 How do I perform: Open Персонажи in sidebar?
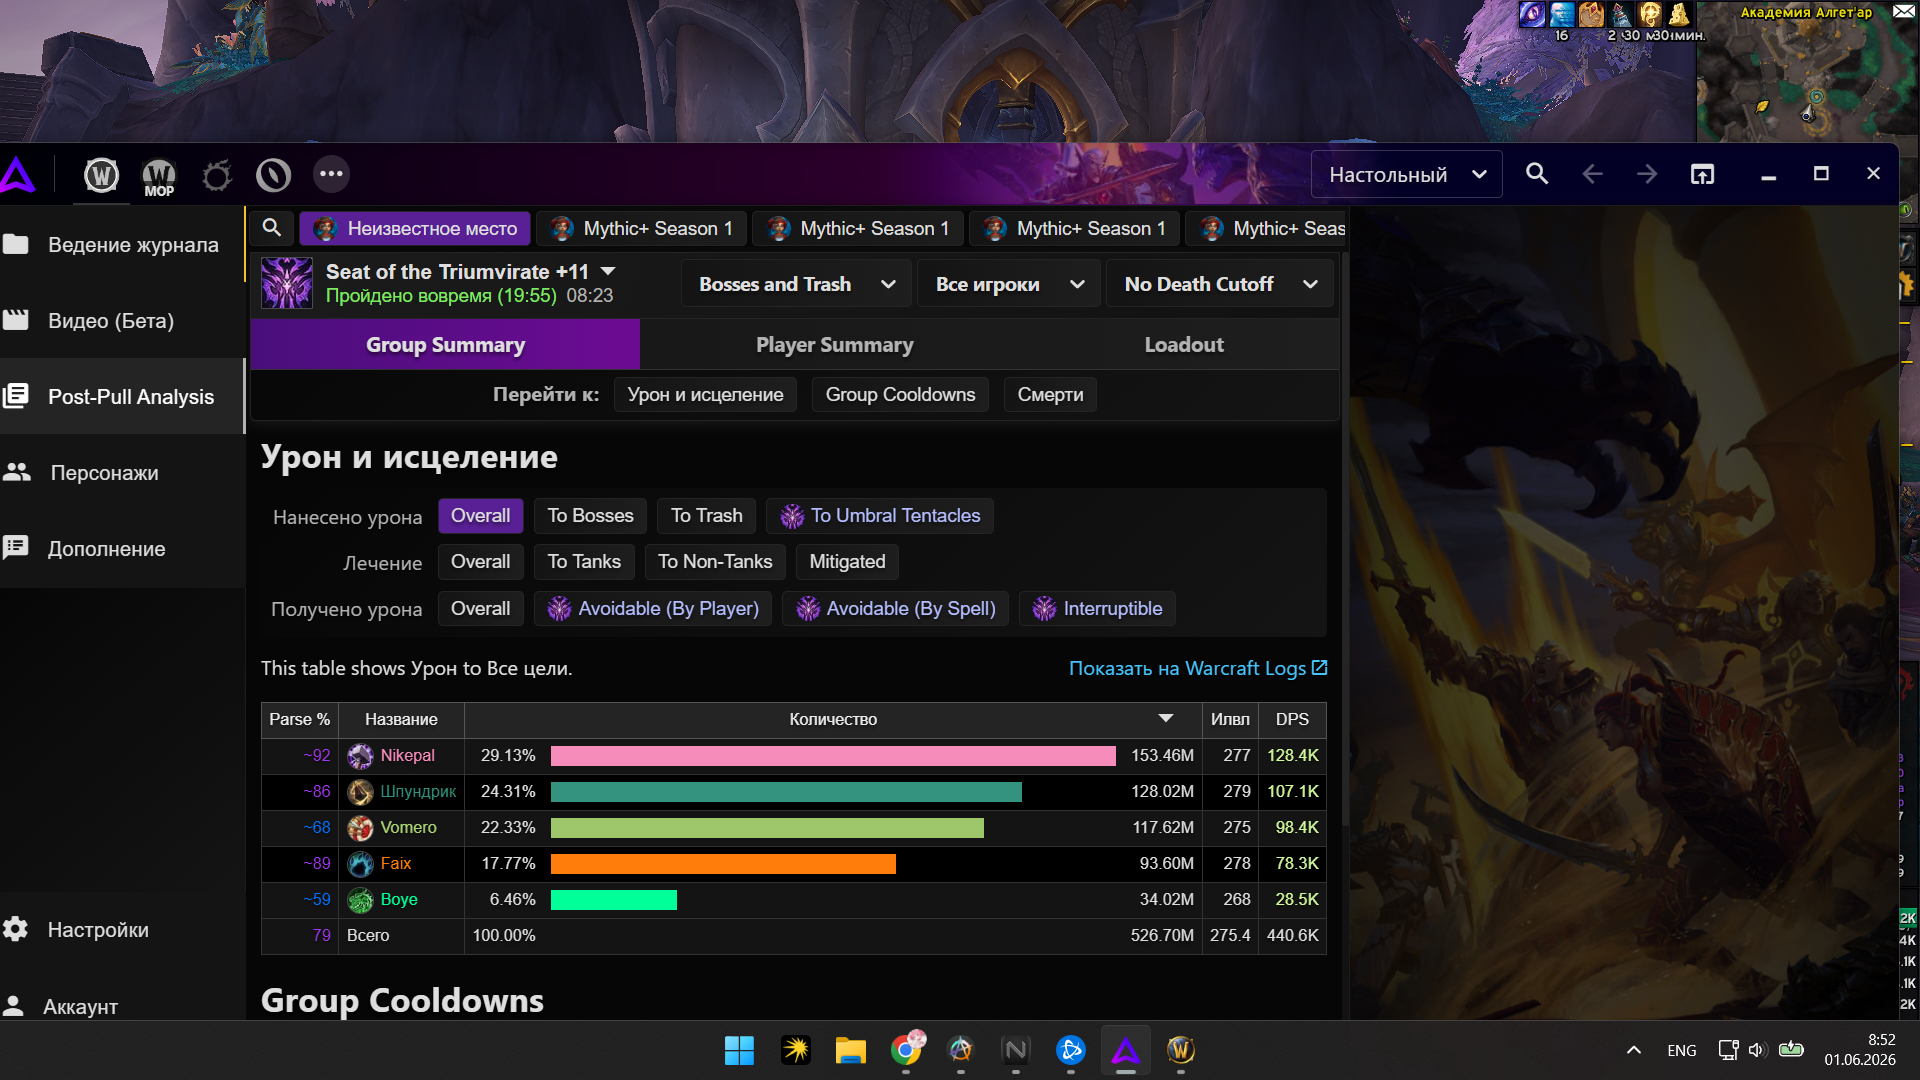click(122, 473)
